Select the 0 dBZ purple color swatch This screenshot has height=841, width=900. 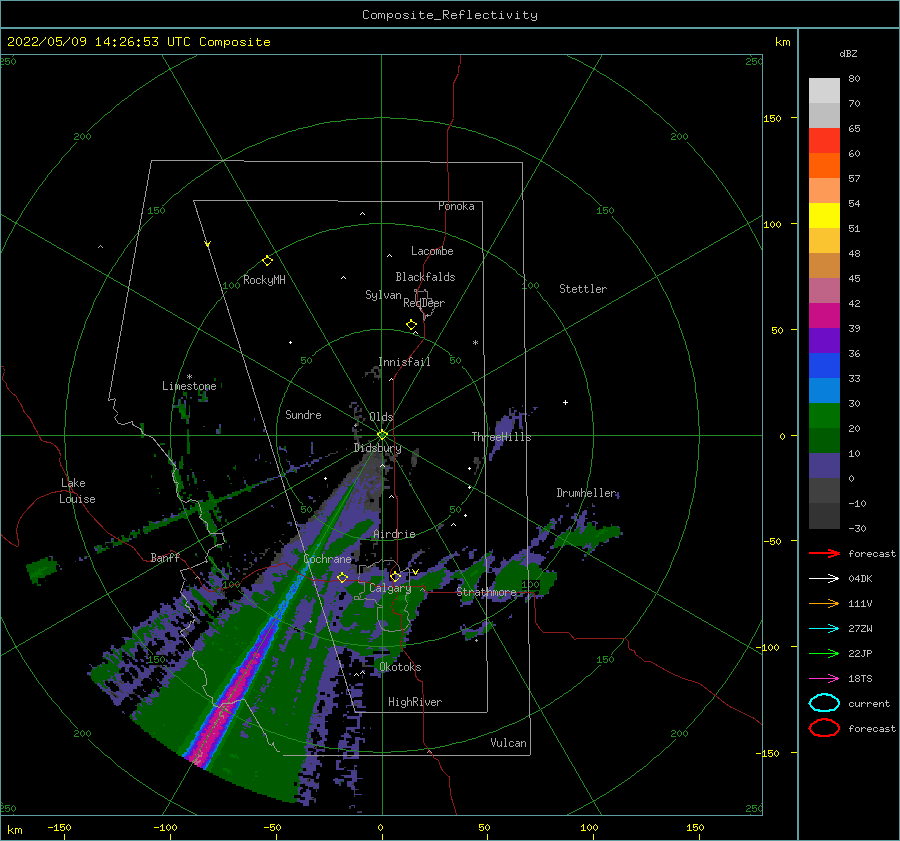click(x=824, y=466)
